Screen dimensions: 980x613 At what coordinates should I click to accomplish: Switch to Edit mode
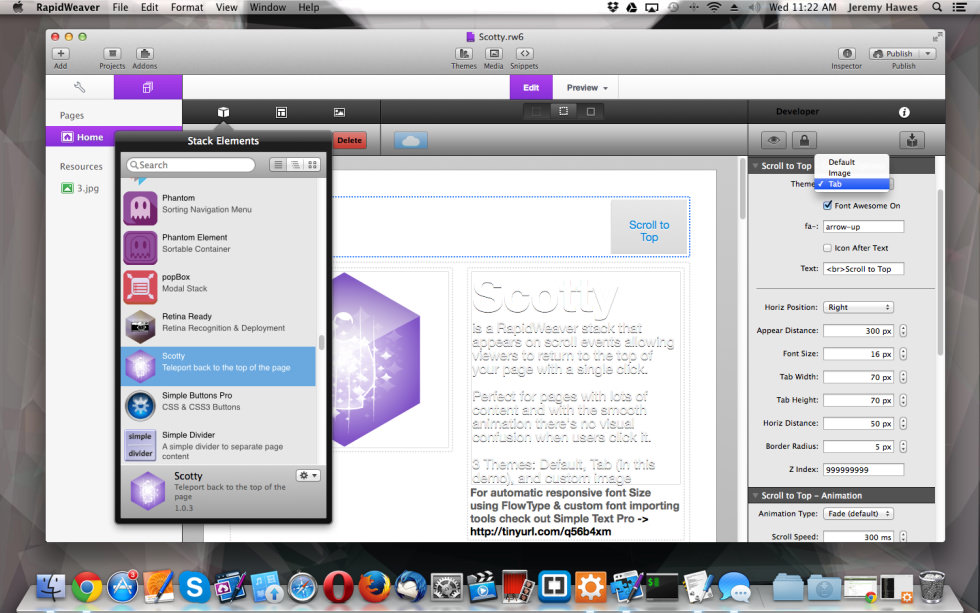point(531,87)
